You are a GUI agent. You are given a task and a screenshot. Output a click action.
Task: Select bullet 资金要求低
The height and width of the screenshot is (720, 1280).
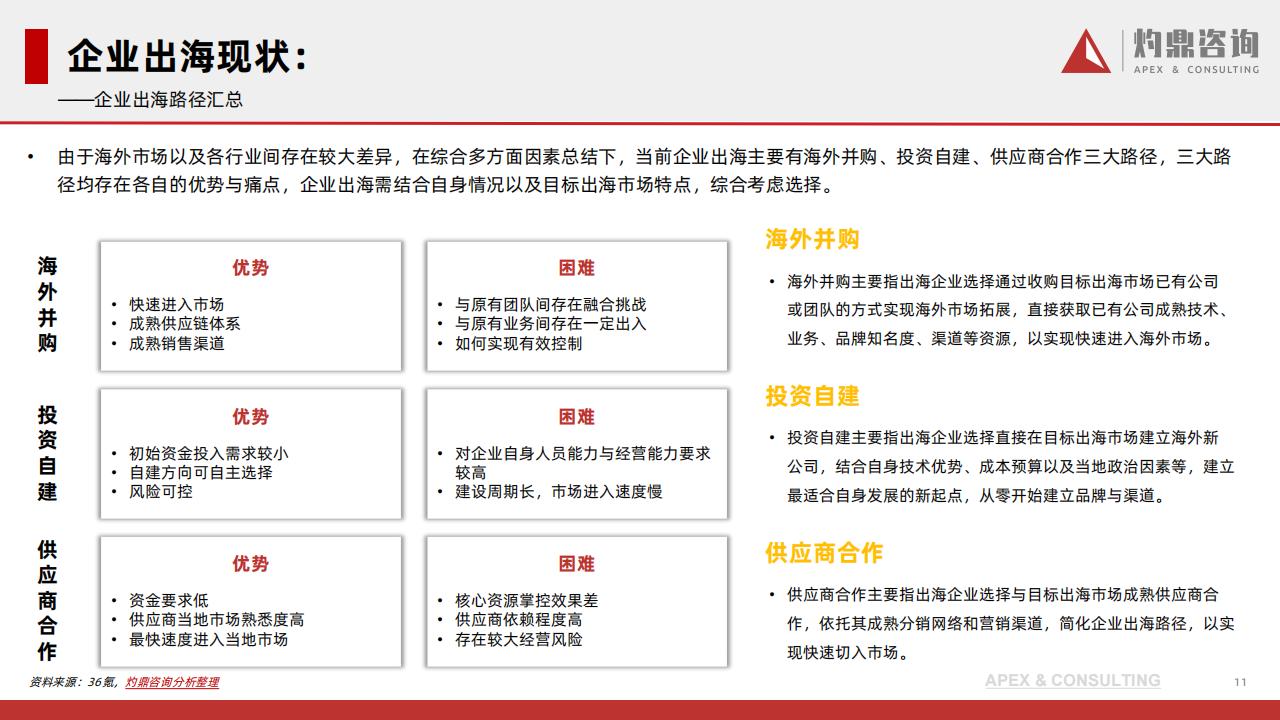[168, 601]
